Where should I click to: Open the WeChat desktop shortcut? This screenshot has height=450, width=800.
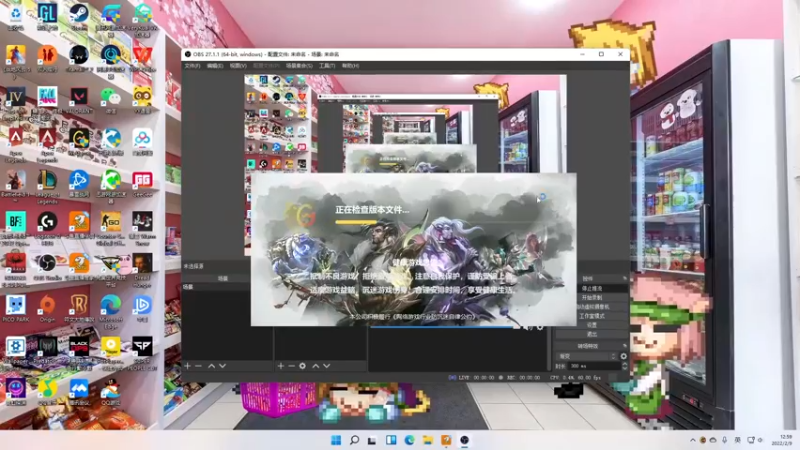pos(111,100)
